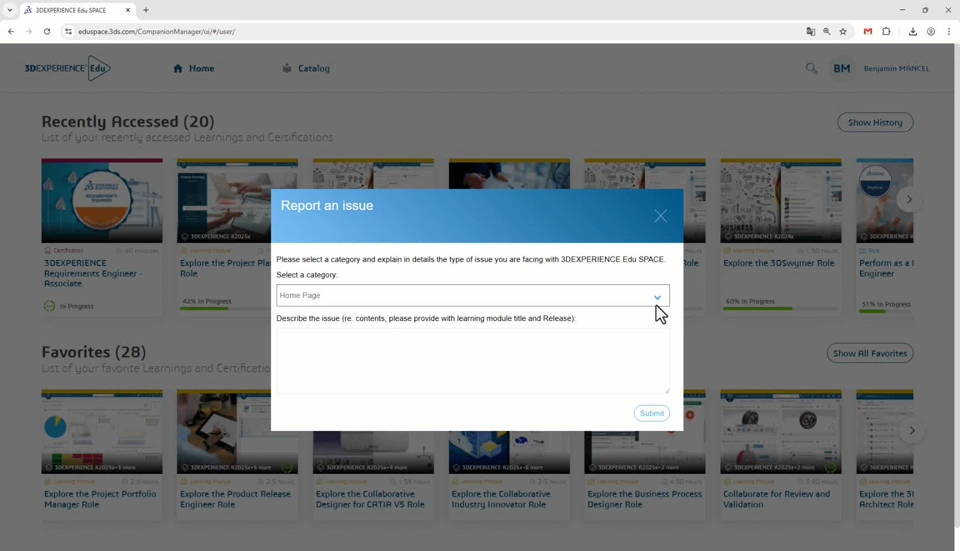The height and width of the screenshot is (551, 960).
Task: Advance the Favorites carousel arrow
Action: 912,430
